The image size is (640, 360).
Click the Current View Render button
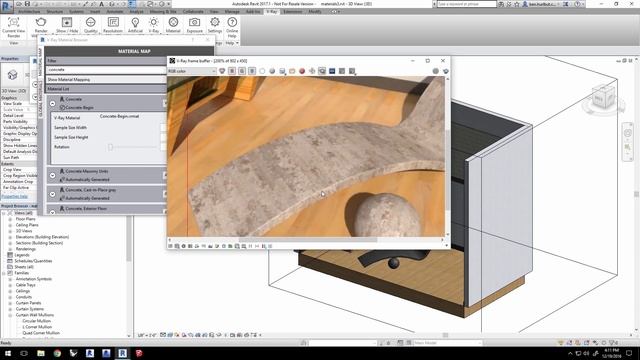(13, 27)
